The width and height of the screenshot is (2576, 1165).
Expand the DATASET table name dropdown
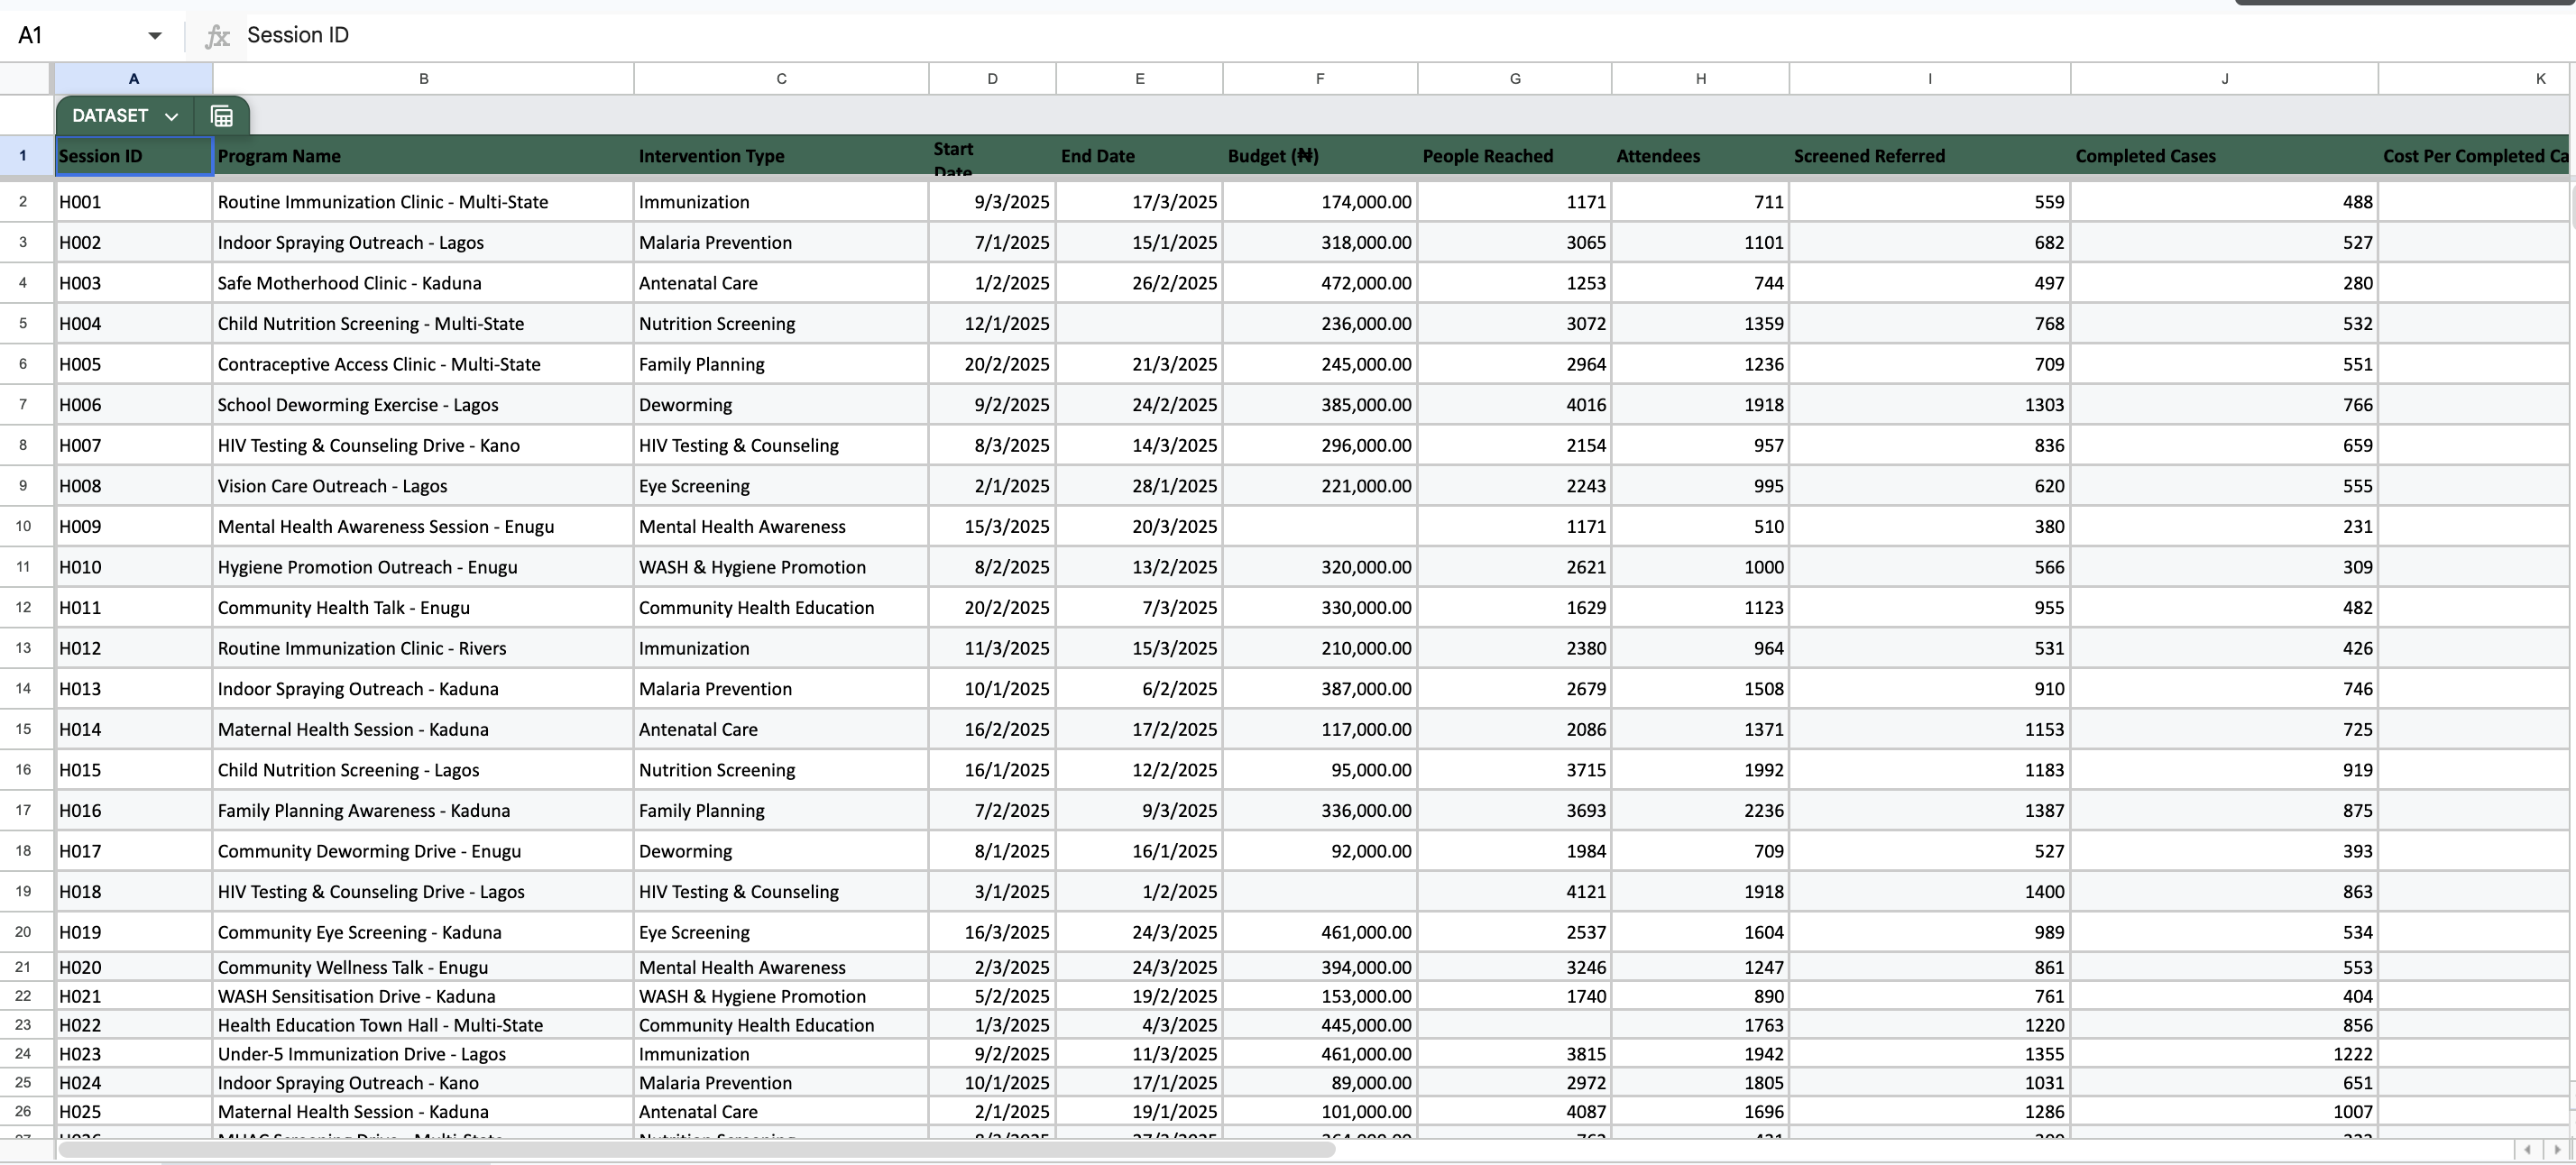click(x=172, y=116)
